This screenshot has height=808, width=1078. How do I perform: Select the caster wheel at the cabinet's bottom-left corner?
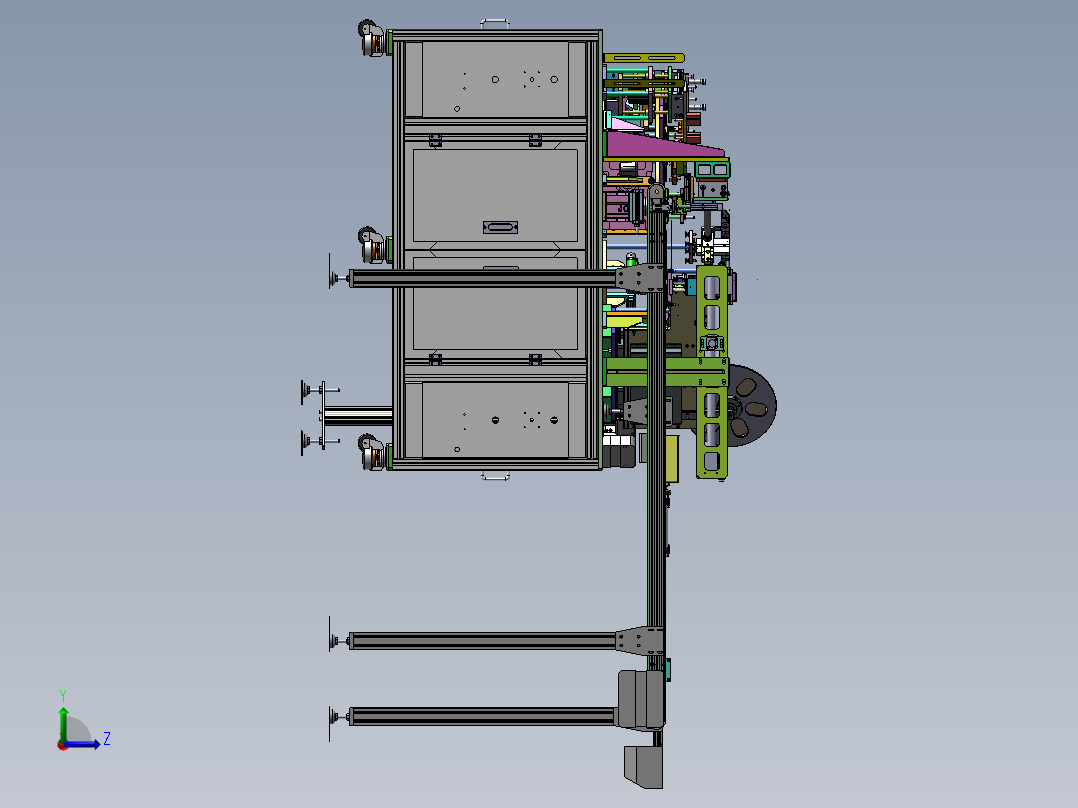point(372,453)
